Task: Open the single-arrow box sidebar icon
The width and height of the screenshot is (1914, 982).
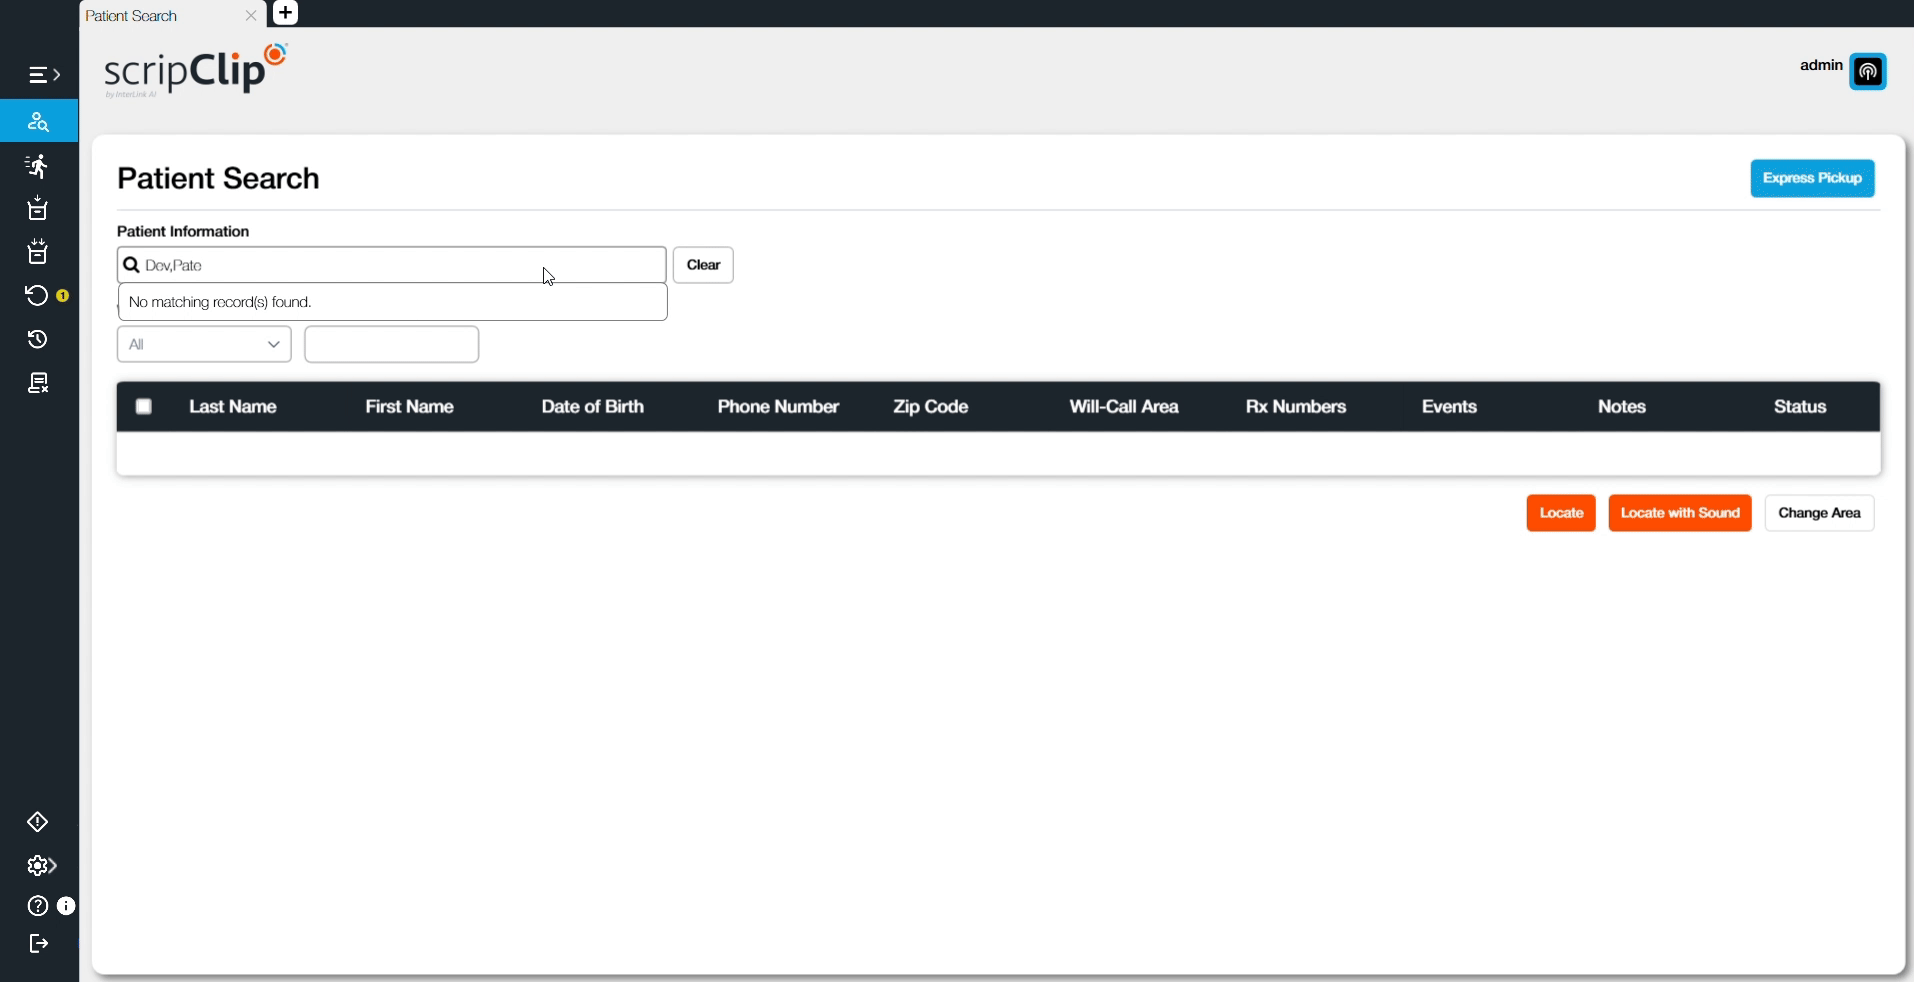Action: pyautogui.click(x=38, y=209)
